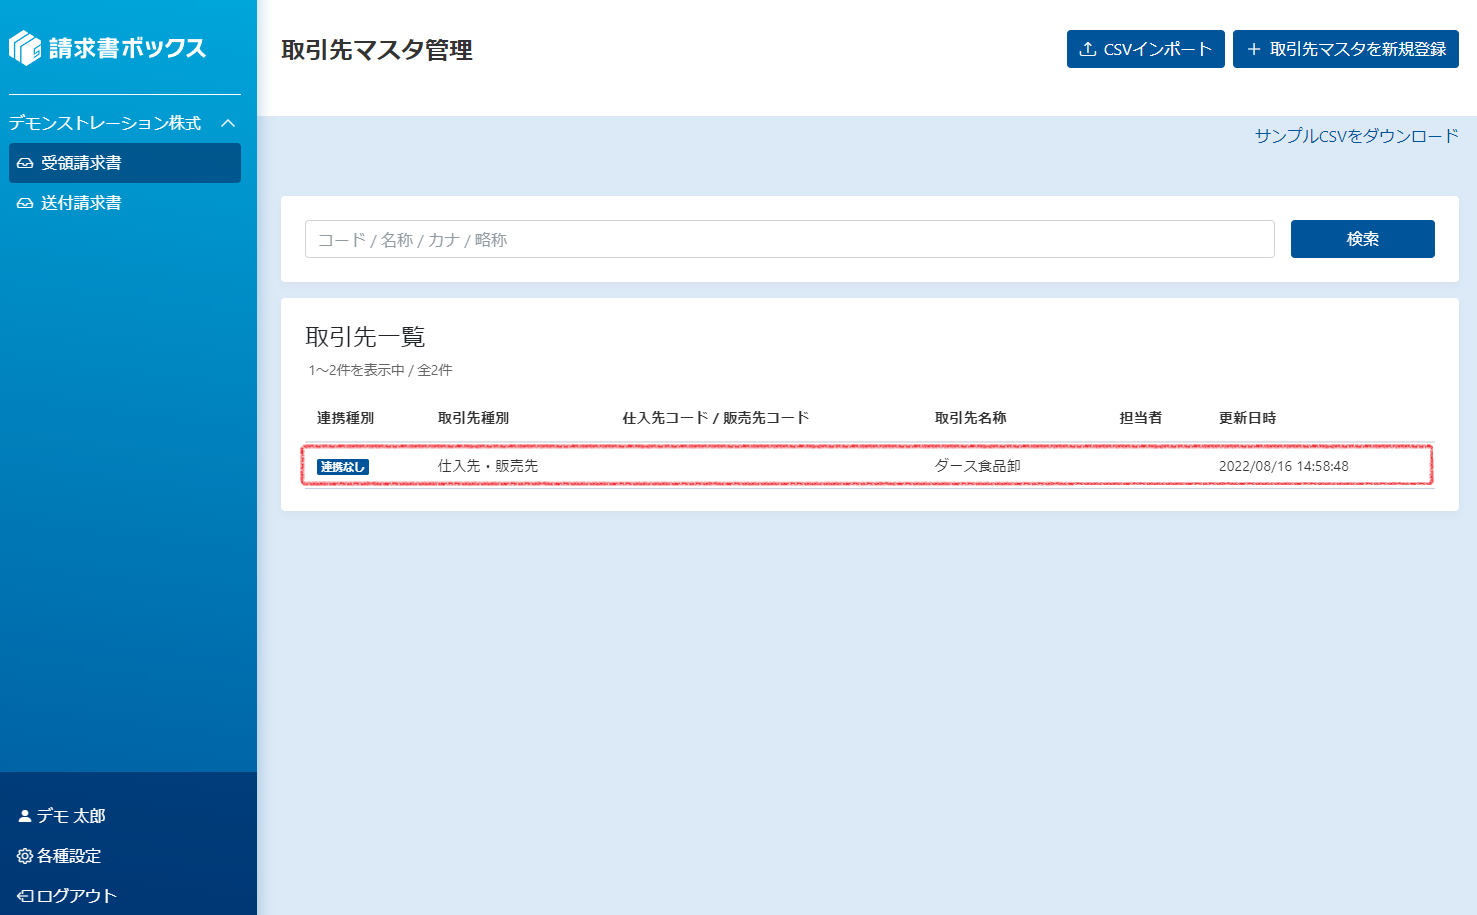This screenshot has height=915, width=1477.
Task: Download sample via サンプルCSVをダウンロード link
Action: click(1356, 136)
